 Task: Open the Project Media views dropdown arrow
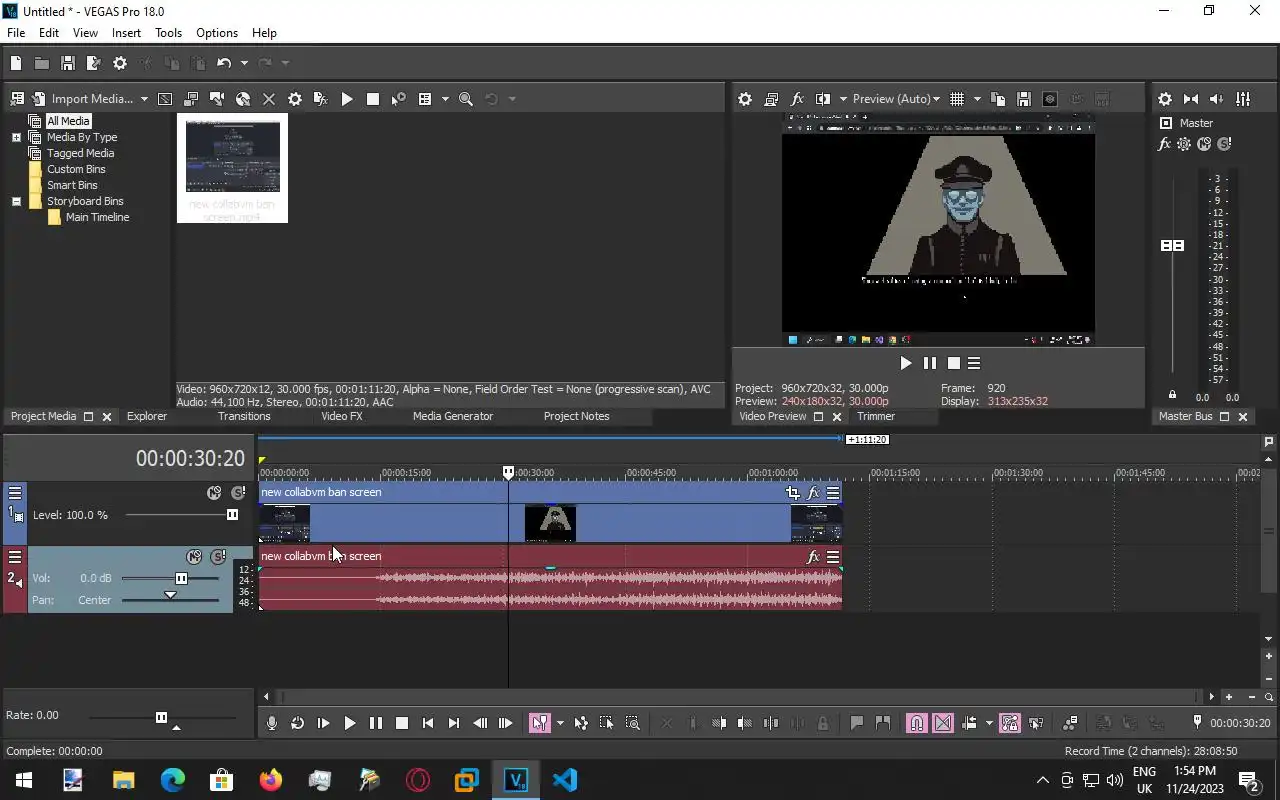point(445,99)
